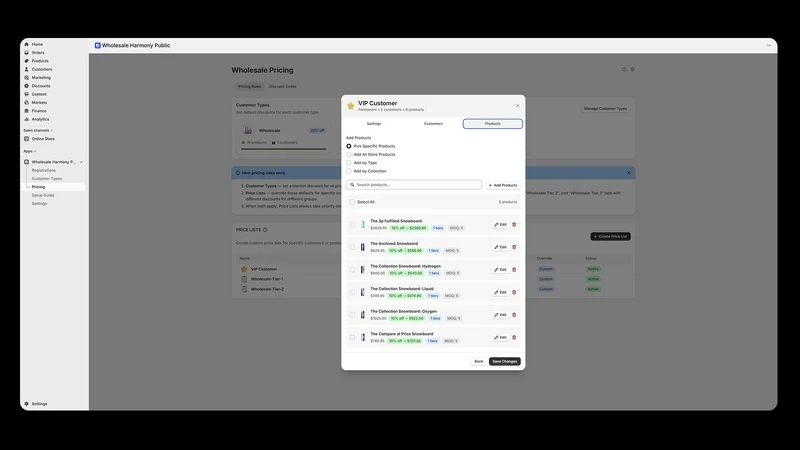Delete The Archived Snowboard
The height and width of the screenshot is (450, 800).
click(x=514, y=247)
